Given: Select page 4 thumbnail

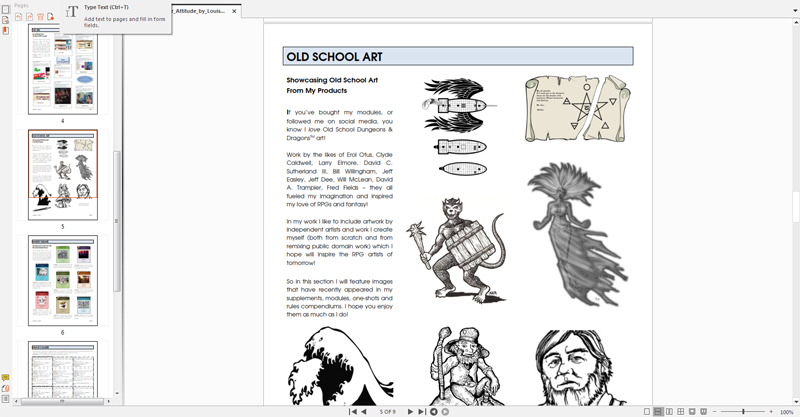Looking at the screenshot, I should 63,70.
